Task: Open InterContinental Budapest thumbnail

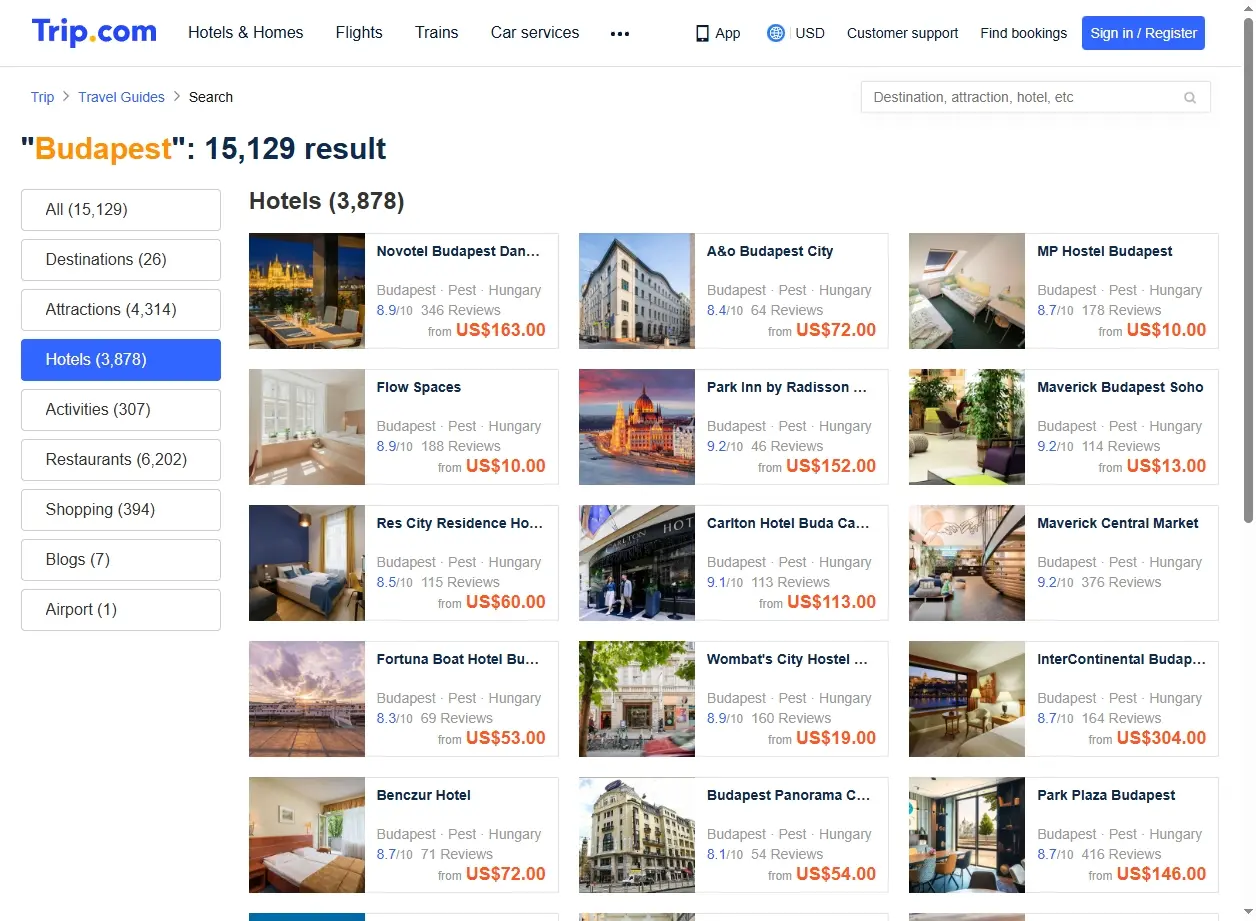Action: [967, 699]
